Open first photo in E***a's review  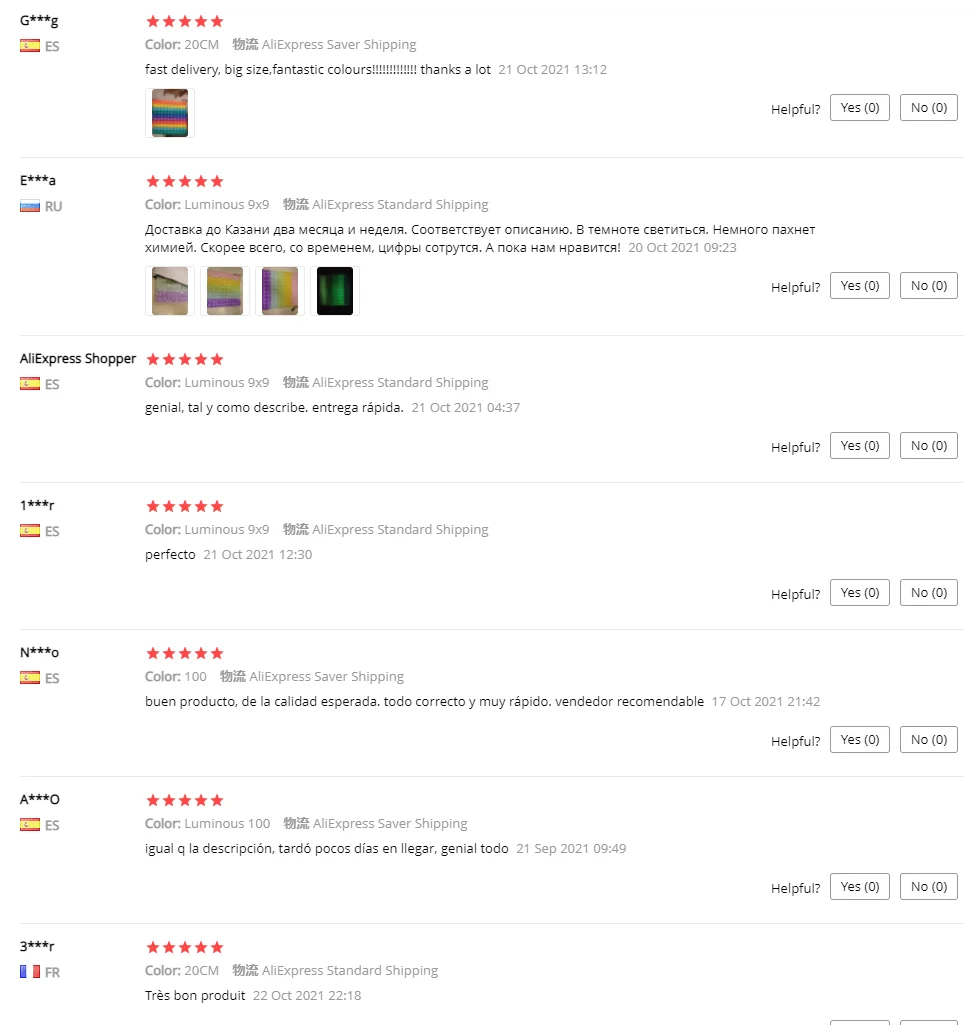(170, 291)
